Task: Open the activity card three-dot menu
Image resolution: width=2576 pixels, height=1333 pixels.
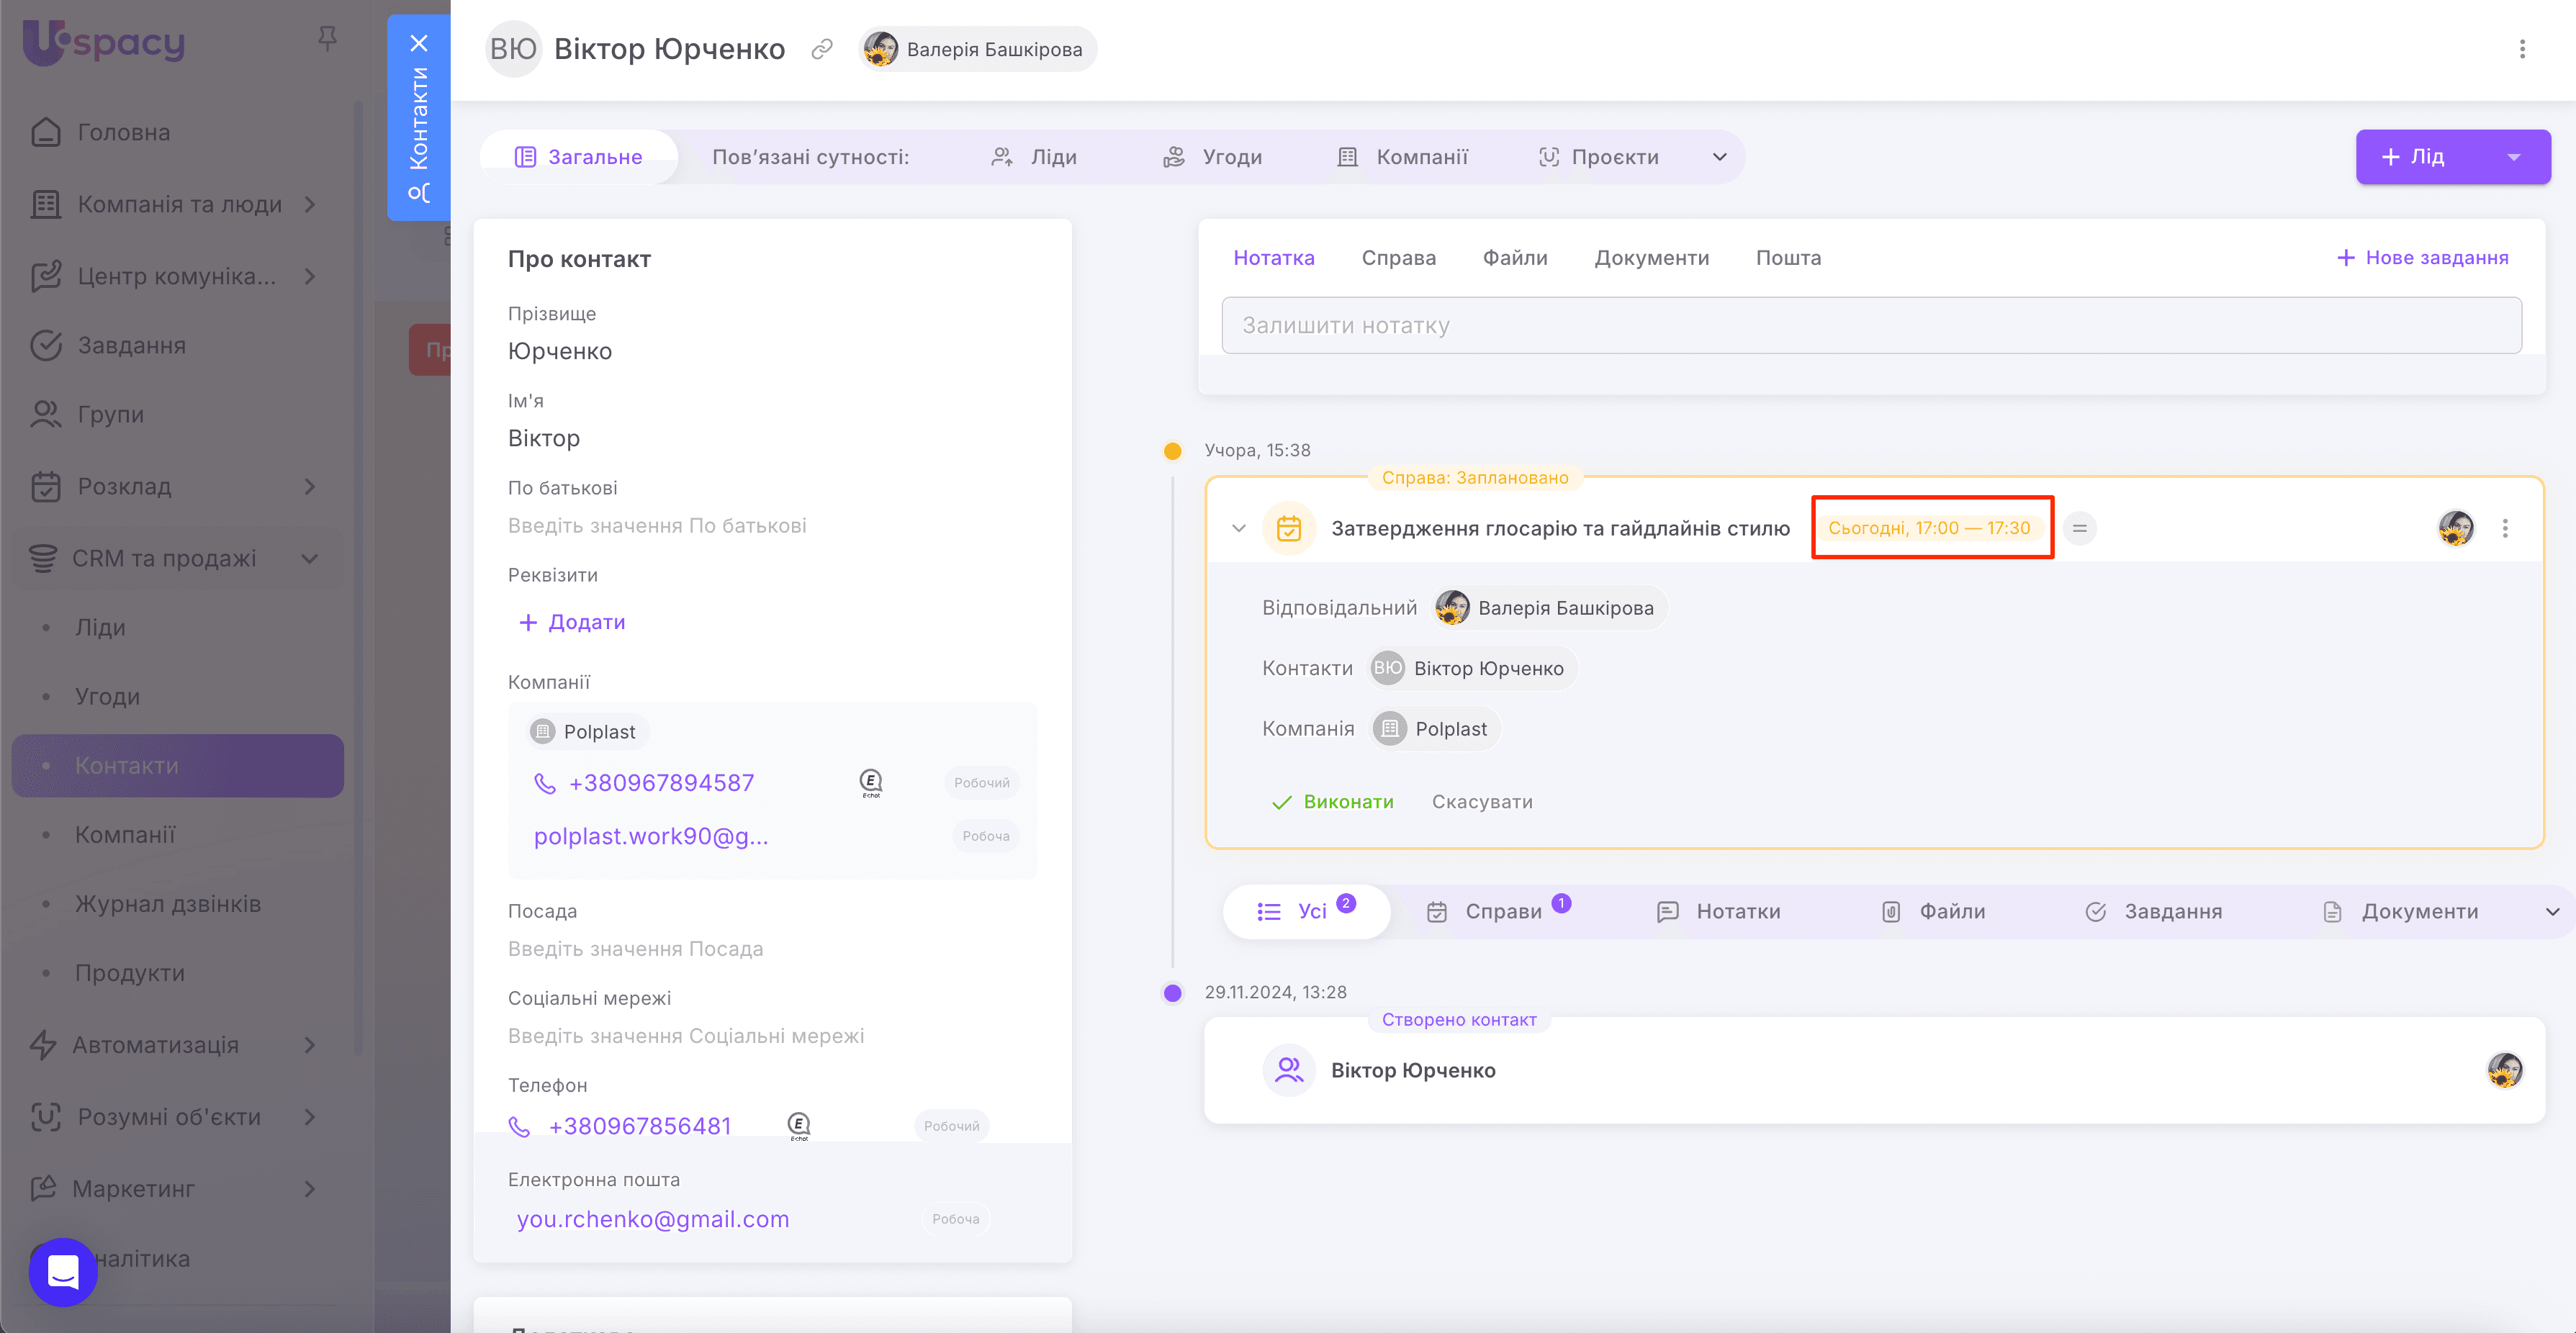Action: pyautogui.click(x=2505, y=528)
